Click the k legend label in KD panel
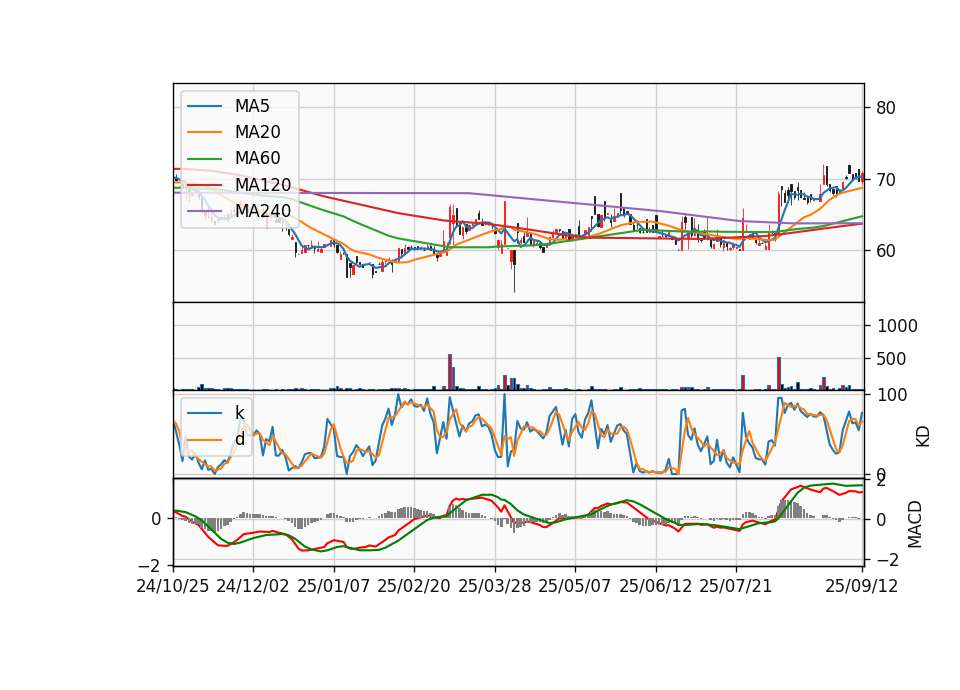The width and height of the screenshot is (960, 690). pyautogui.click(x=239, y=413)
